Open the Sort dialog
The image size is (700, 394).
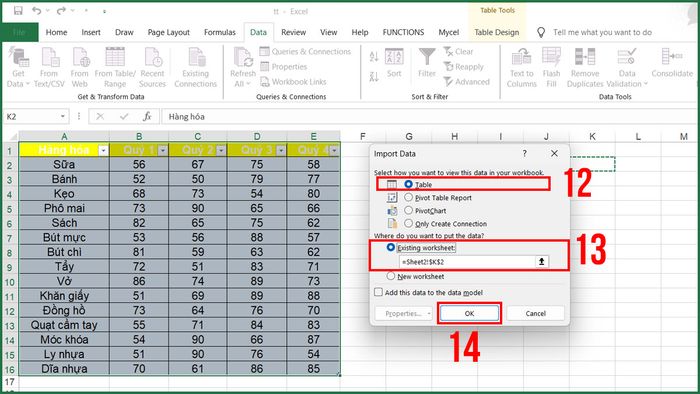click(x=394, y=62)
